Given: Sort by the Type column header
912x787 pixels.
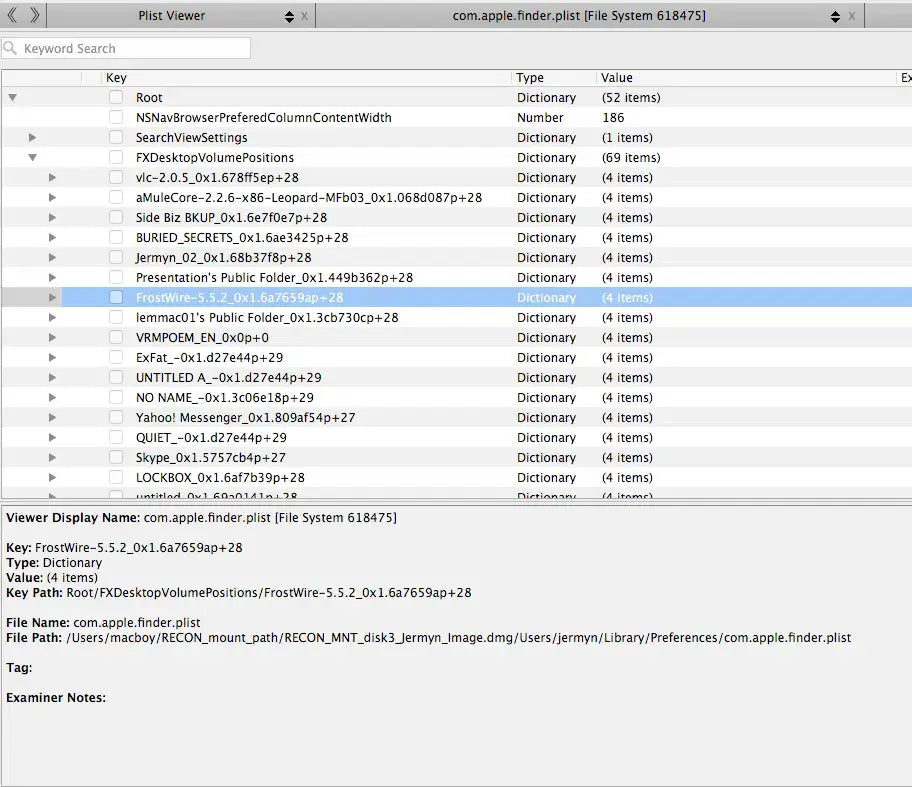Looking at the screenshot, I should click(530, 78).
